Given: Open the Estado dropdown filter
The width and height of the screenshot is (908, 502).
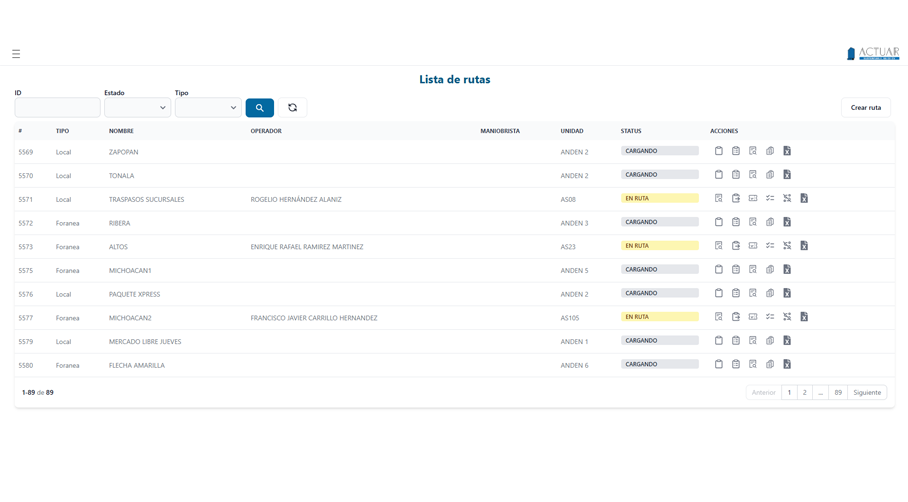Looking at the screenshot, I should (137, 108).
